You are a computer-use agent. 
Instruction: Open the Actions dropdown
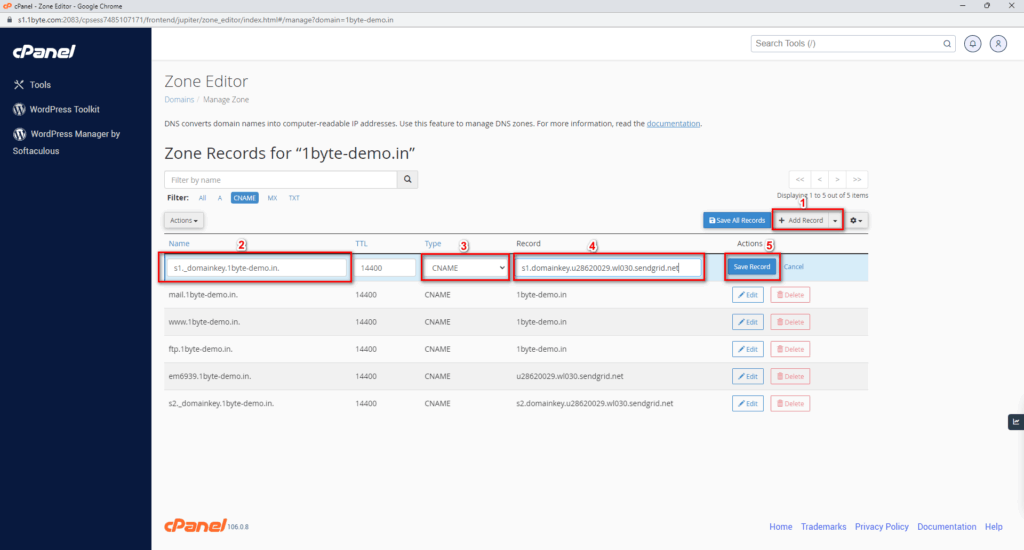[x=184, y=221]
